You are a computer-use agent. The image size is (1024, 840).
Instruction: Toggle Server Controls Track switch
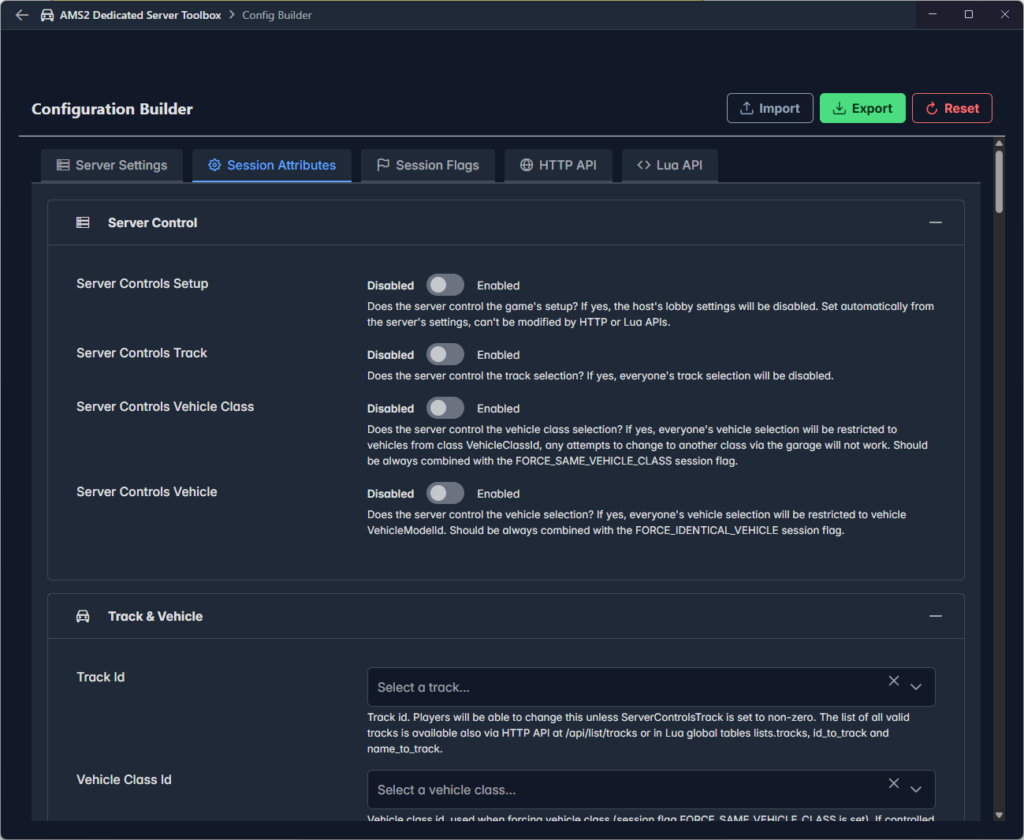445,355
